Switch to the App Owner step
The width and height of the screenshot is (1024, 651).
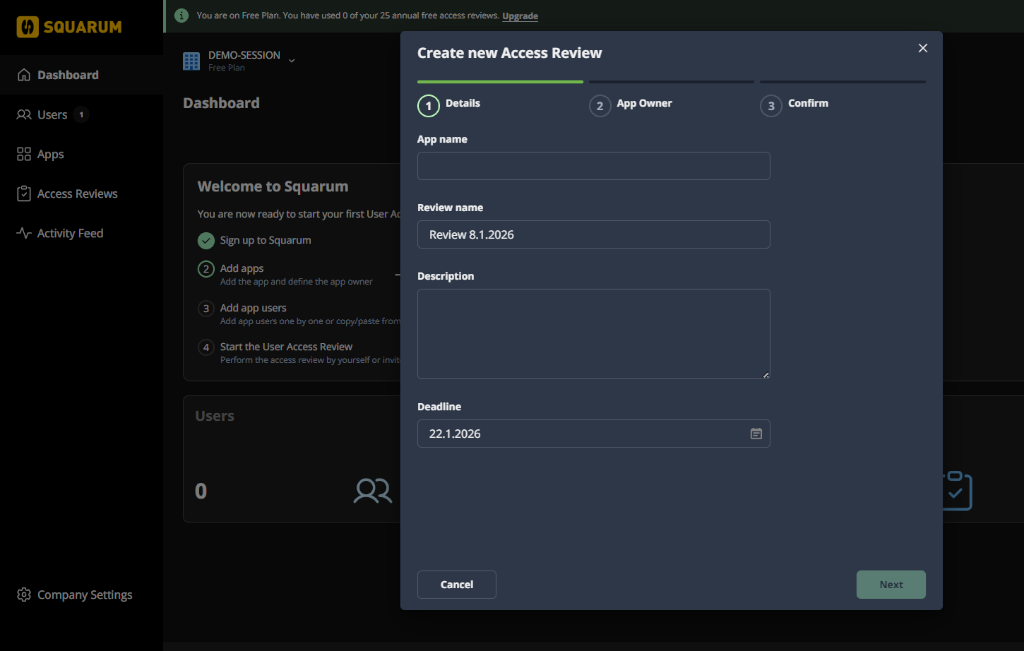coord(643,104)
